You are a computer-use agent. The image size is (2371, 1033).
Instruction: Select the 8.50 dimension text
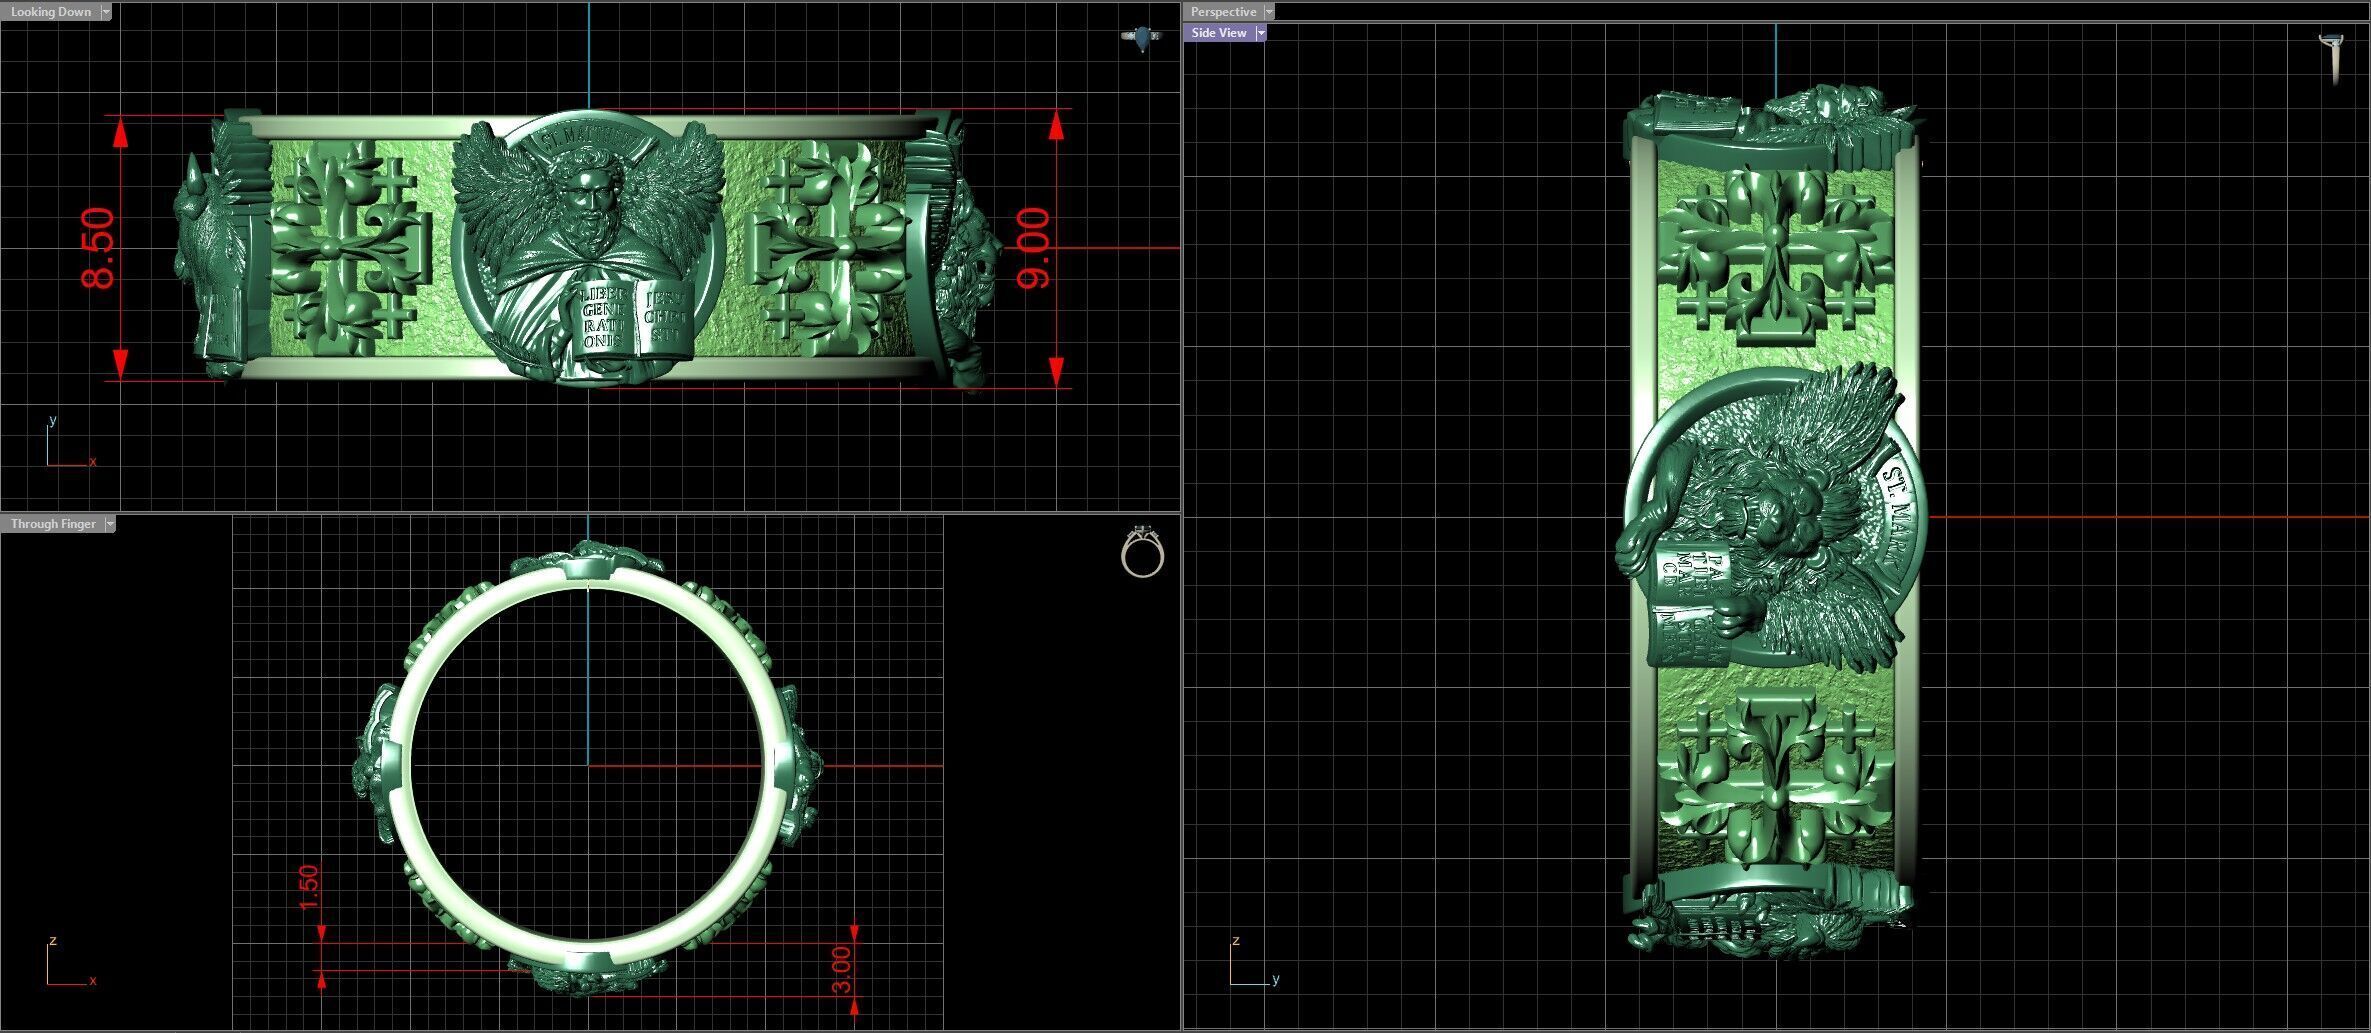click(99, 248)
